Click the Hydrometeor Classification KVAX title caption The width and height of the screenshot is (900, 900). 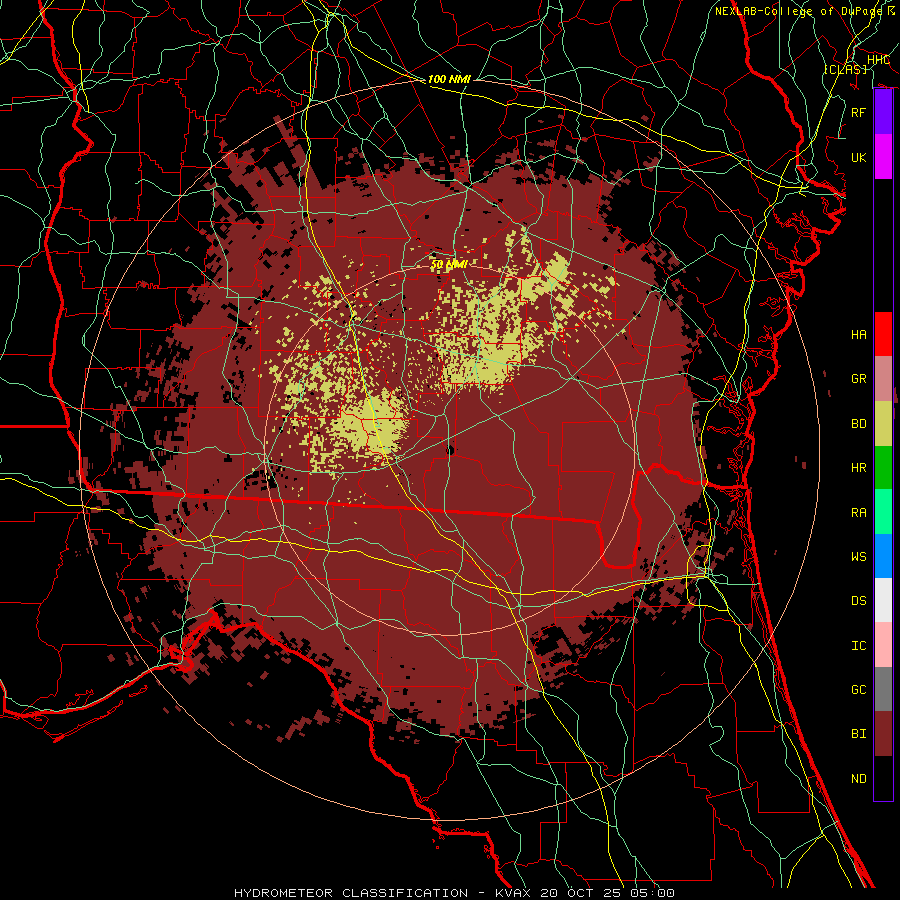[454, 893]
